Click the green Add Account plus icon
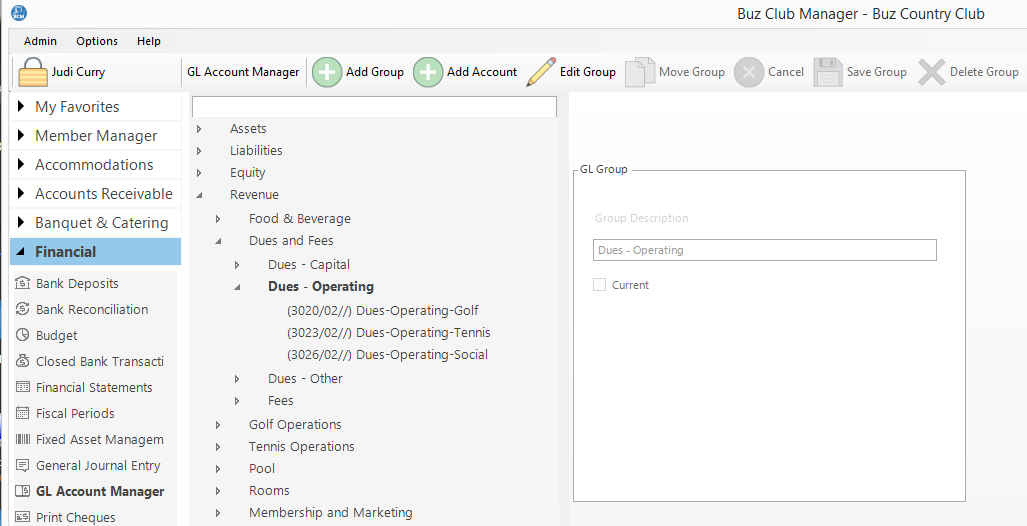Viewport: 1027px width, 526px height. (428, 72)
